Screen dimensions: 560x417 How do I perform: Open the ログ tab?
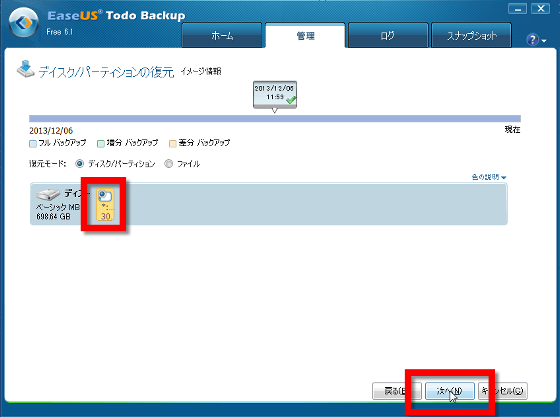click(388, 35)
